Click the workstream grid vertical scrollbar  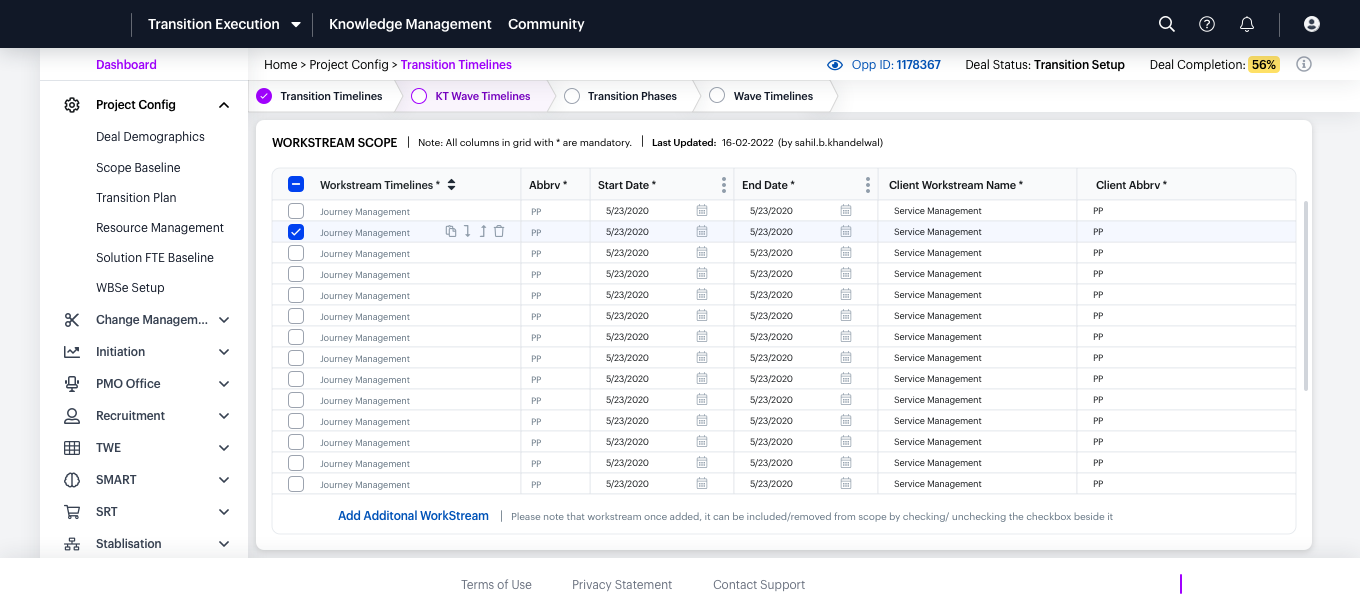(x=1306, y=296)
